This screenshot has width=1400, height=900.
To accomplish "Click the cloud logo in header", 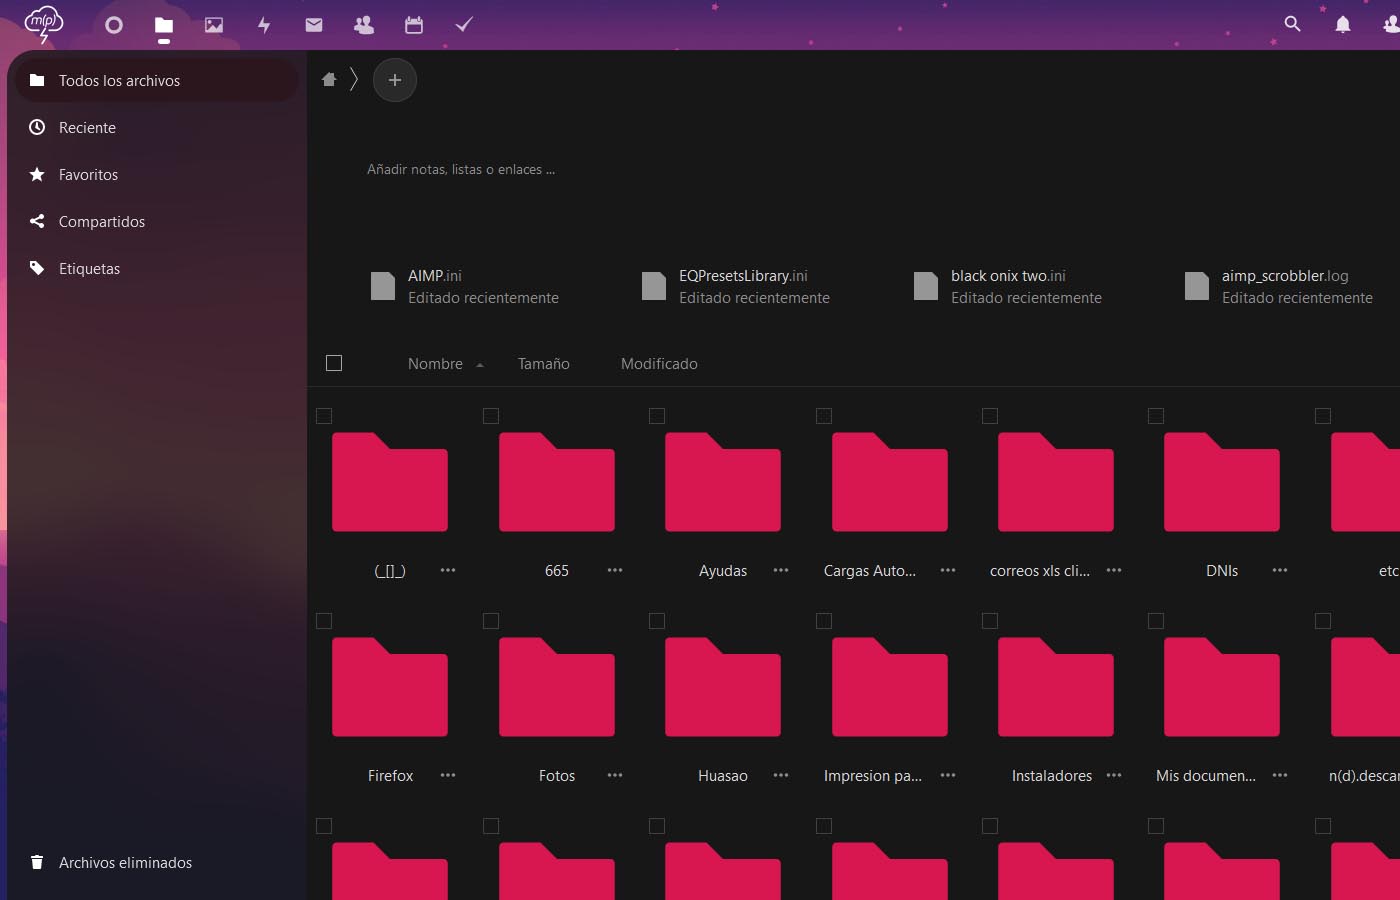I will point(44,23).
